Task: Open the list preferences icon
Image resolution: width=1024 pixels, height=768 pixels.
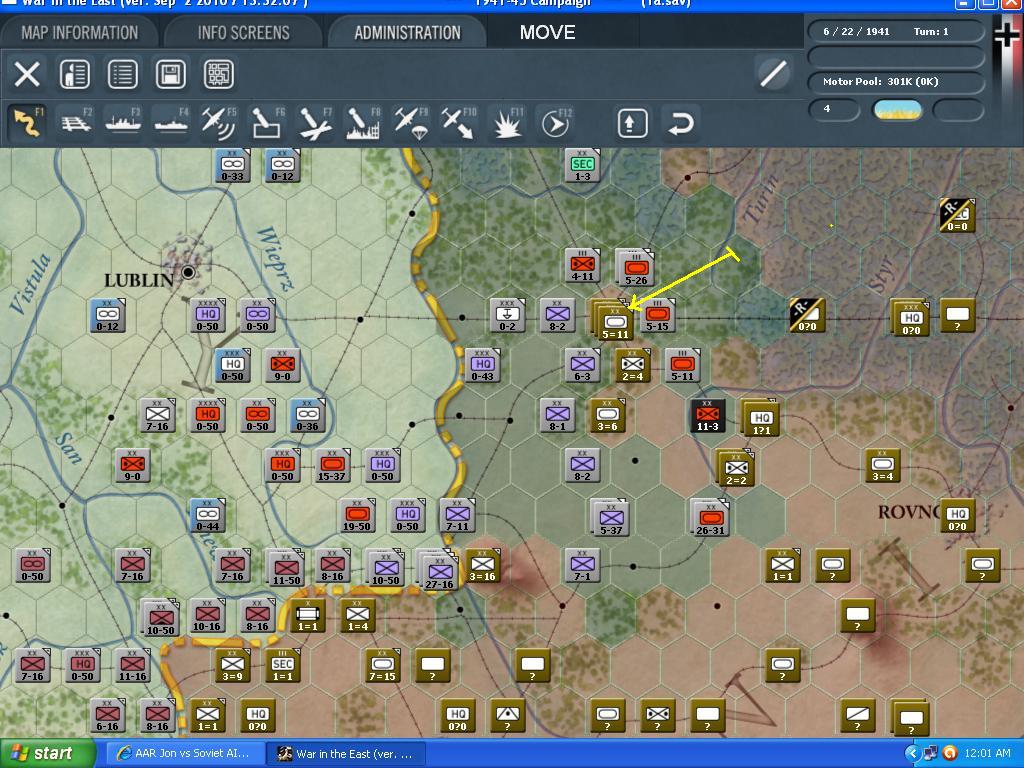Action: (x=123, y=74)
